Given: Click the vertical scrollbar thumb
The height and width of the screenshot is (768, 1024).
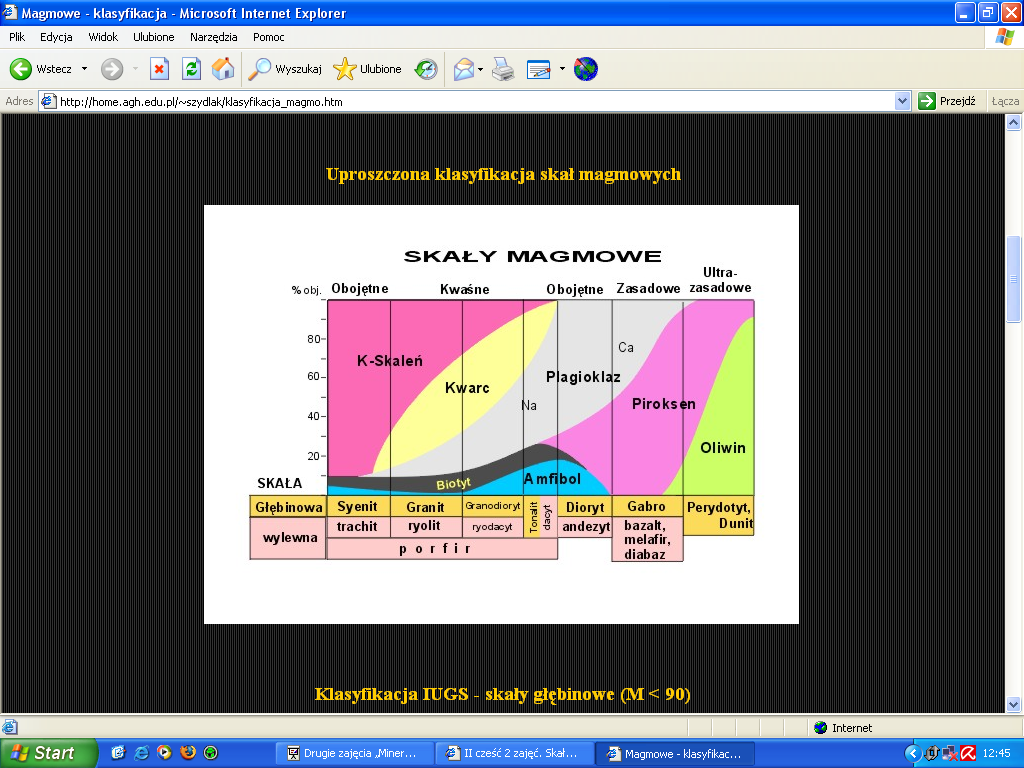Looking at the screenshot, I should pyautogui.click(x=1014, y=279).
